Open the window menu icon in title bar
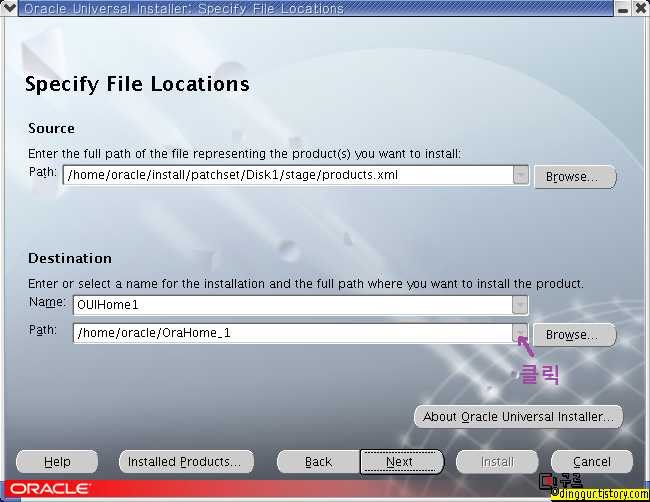650x502 pixels. click(x=9, y=8)
